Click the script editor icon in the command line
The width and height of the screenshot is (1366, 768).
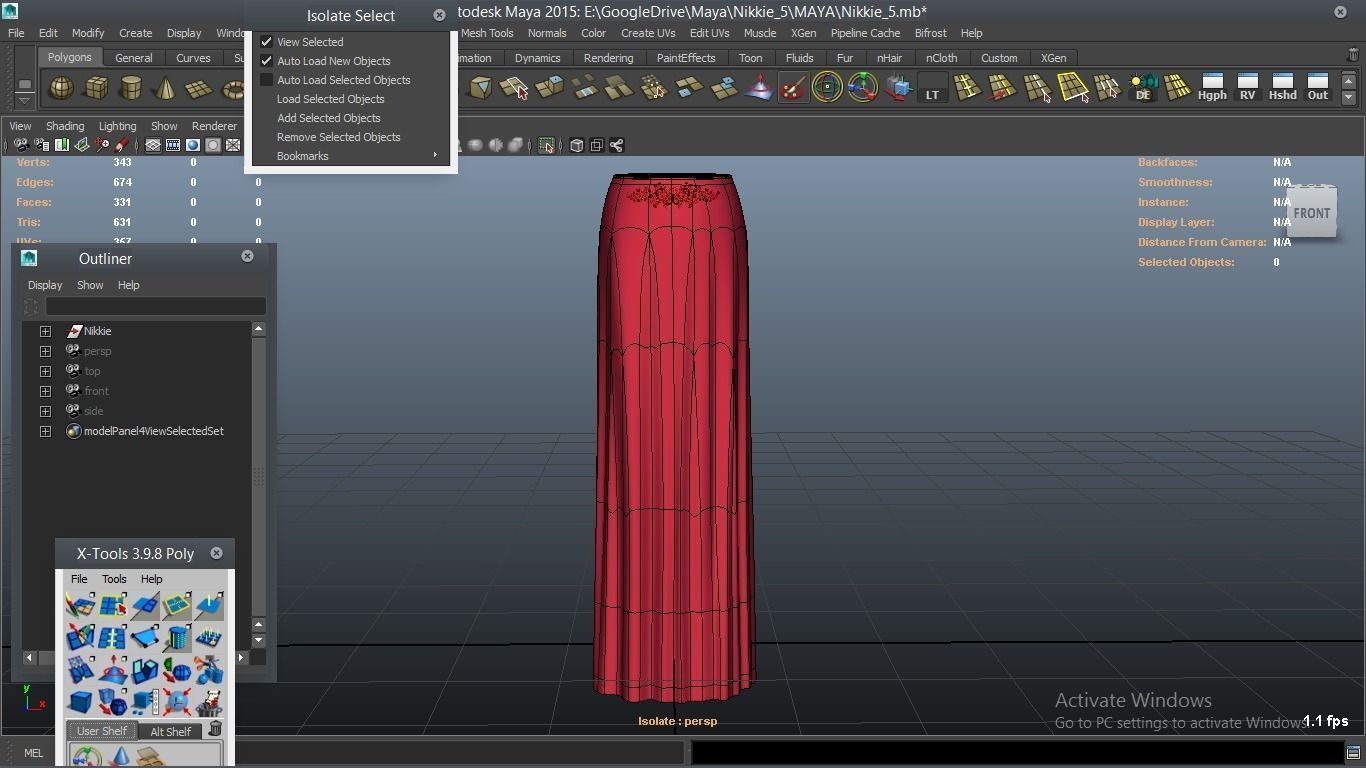(1353, 753)
